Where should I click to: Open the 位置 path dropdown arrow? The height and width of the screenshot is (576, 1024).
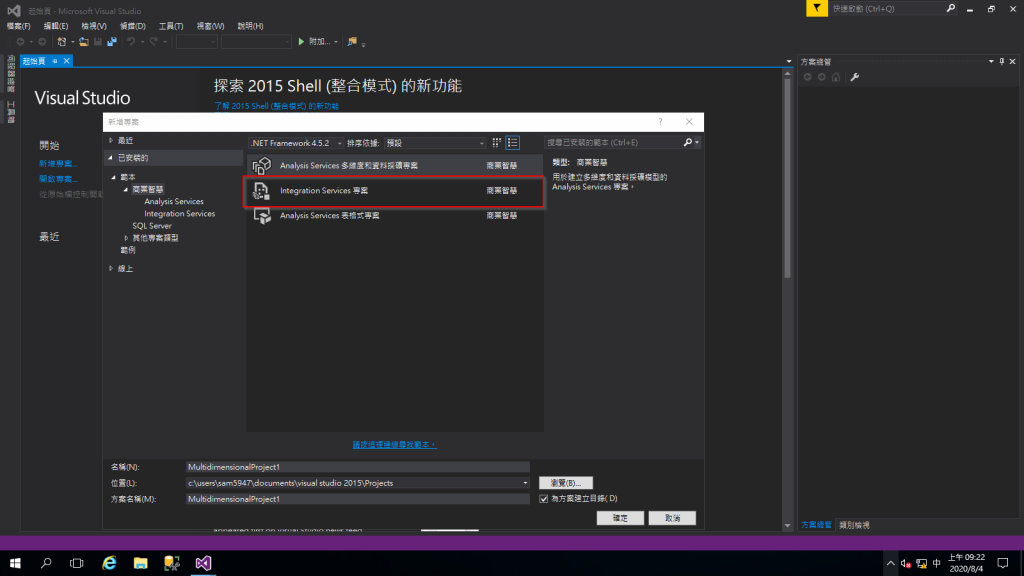coord(525,483)
